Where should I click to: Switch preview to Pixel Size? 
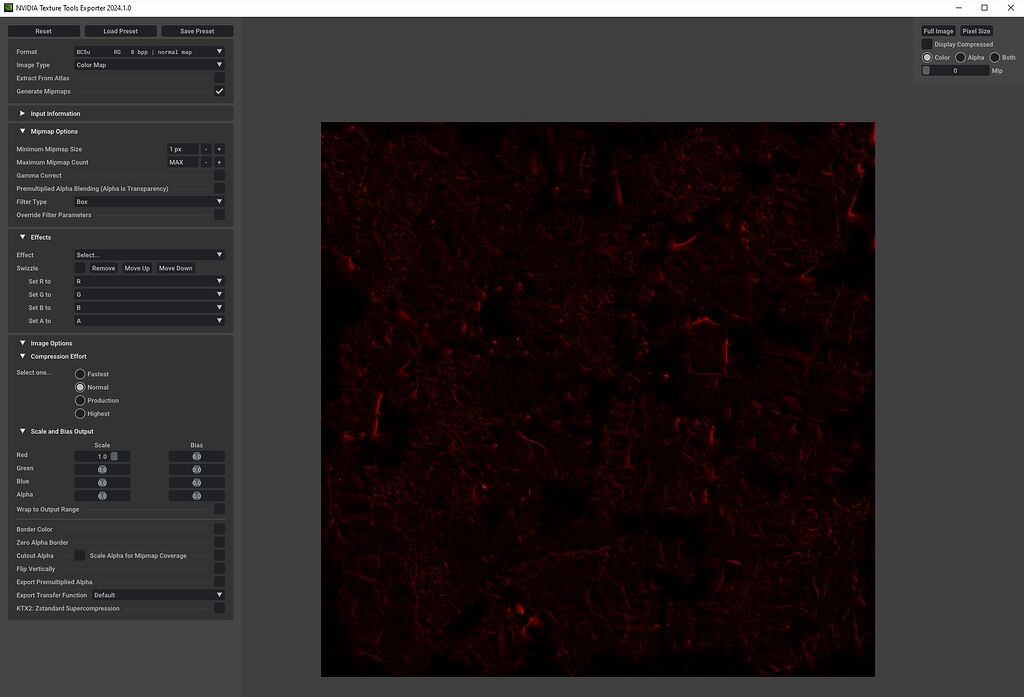click(976, 30)
